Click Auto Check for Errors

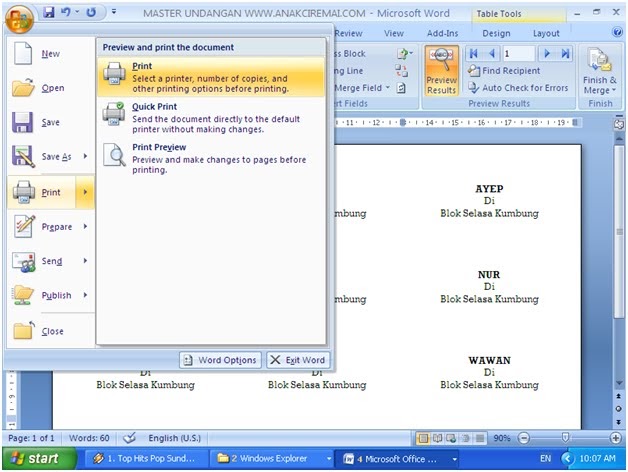click(x=518, y=88)
